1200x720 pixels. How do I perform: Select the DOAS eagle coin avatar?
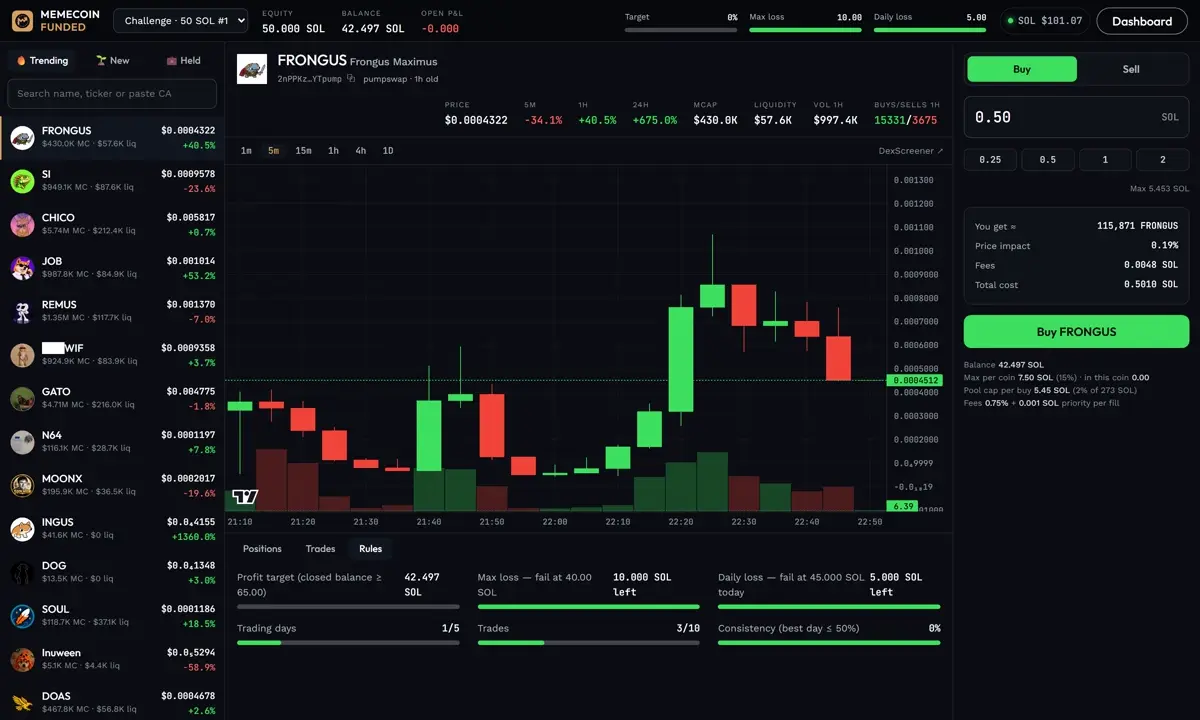click(x=22, y=703)
